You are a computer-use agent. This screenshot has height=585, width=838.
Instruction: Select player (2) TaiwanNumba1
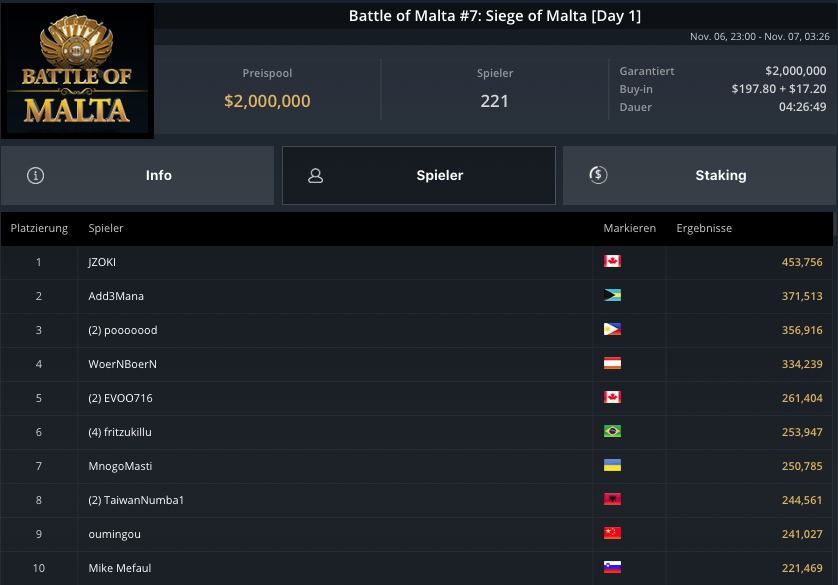pyautogui.click(x=136, y=500)
